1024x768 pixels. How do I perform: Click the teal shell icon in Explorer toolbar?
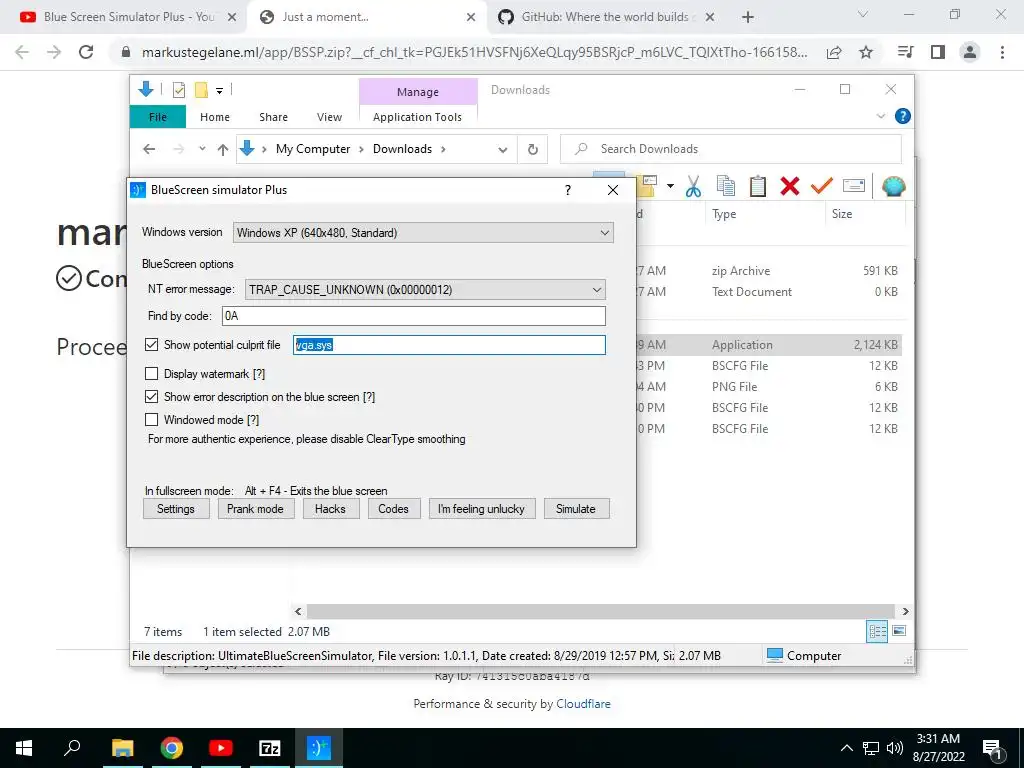tap(893, 187)
